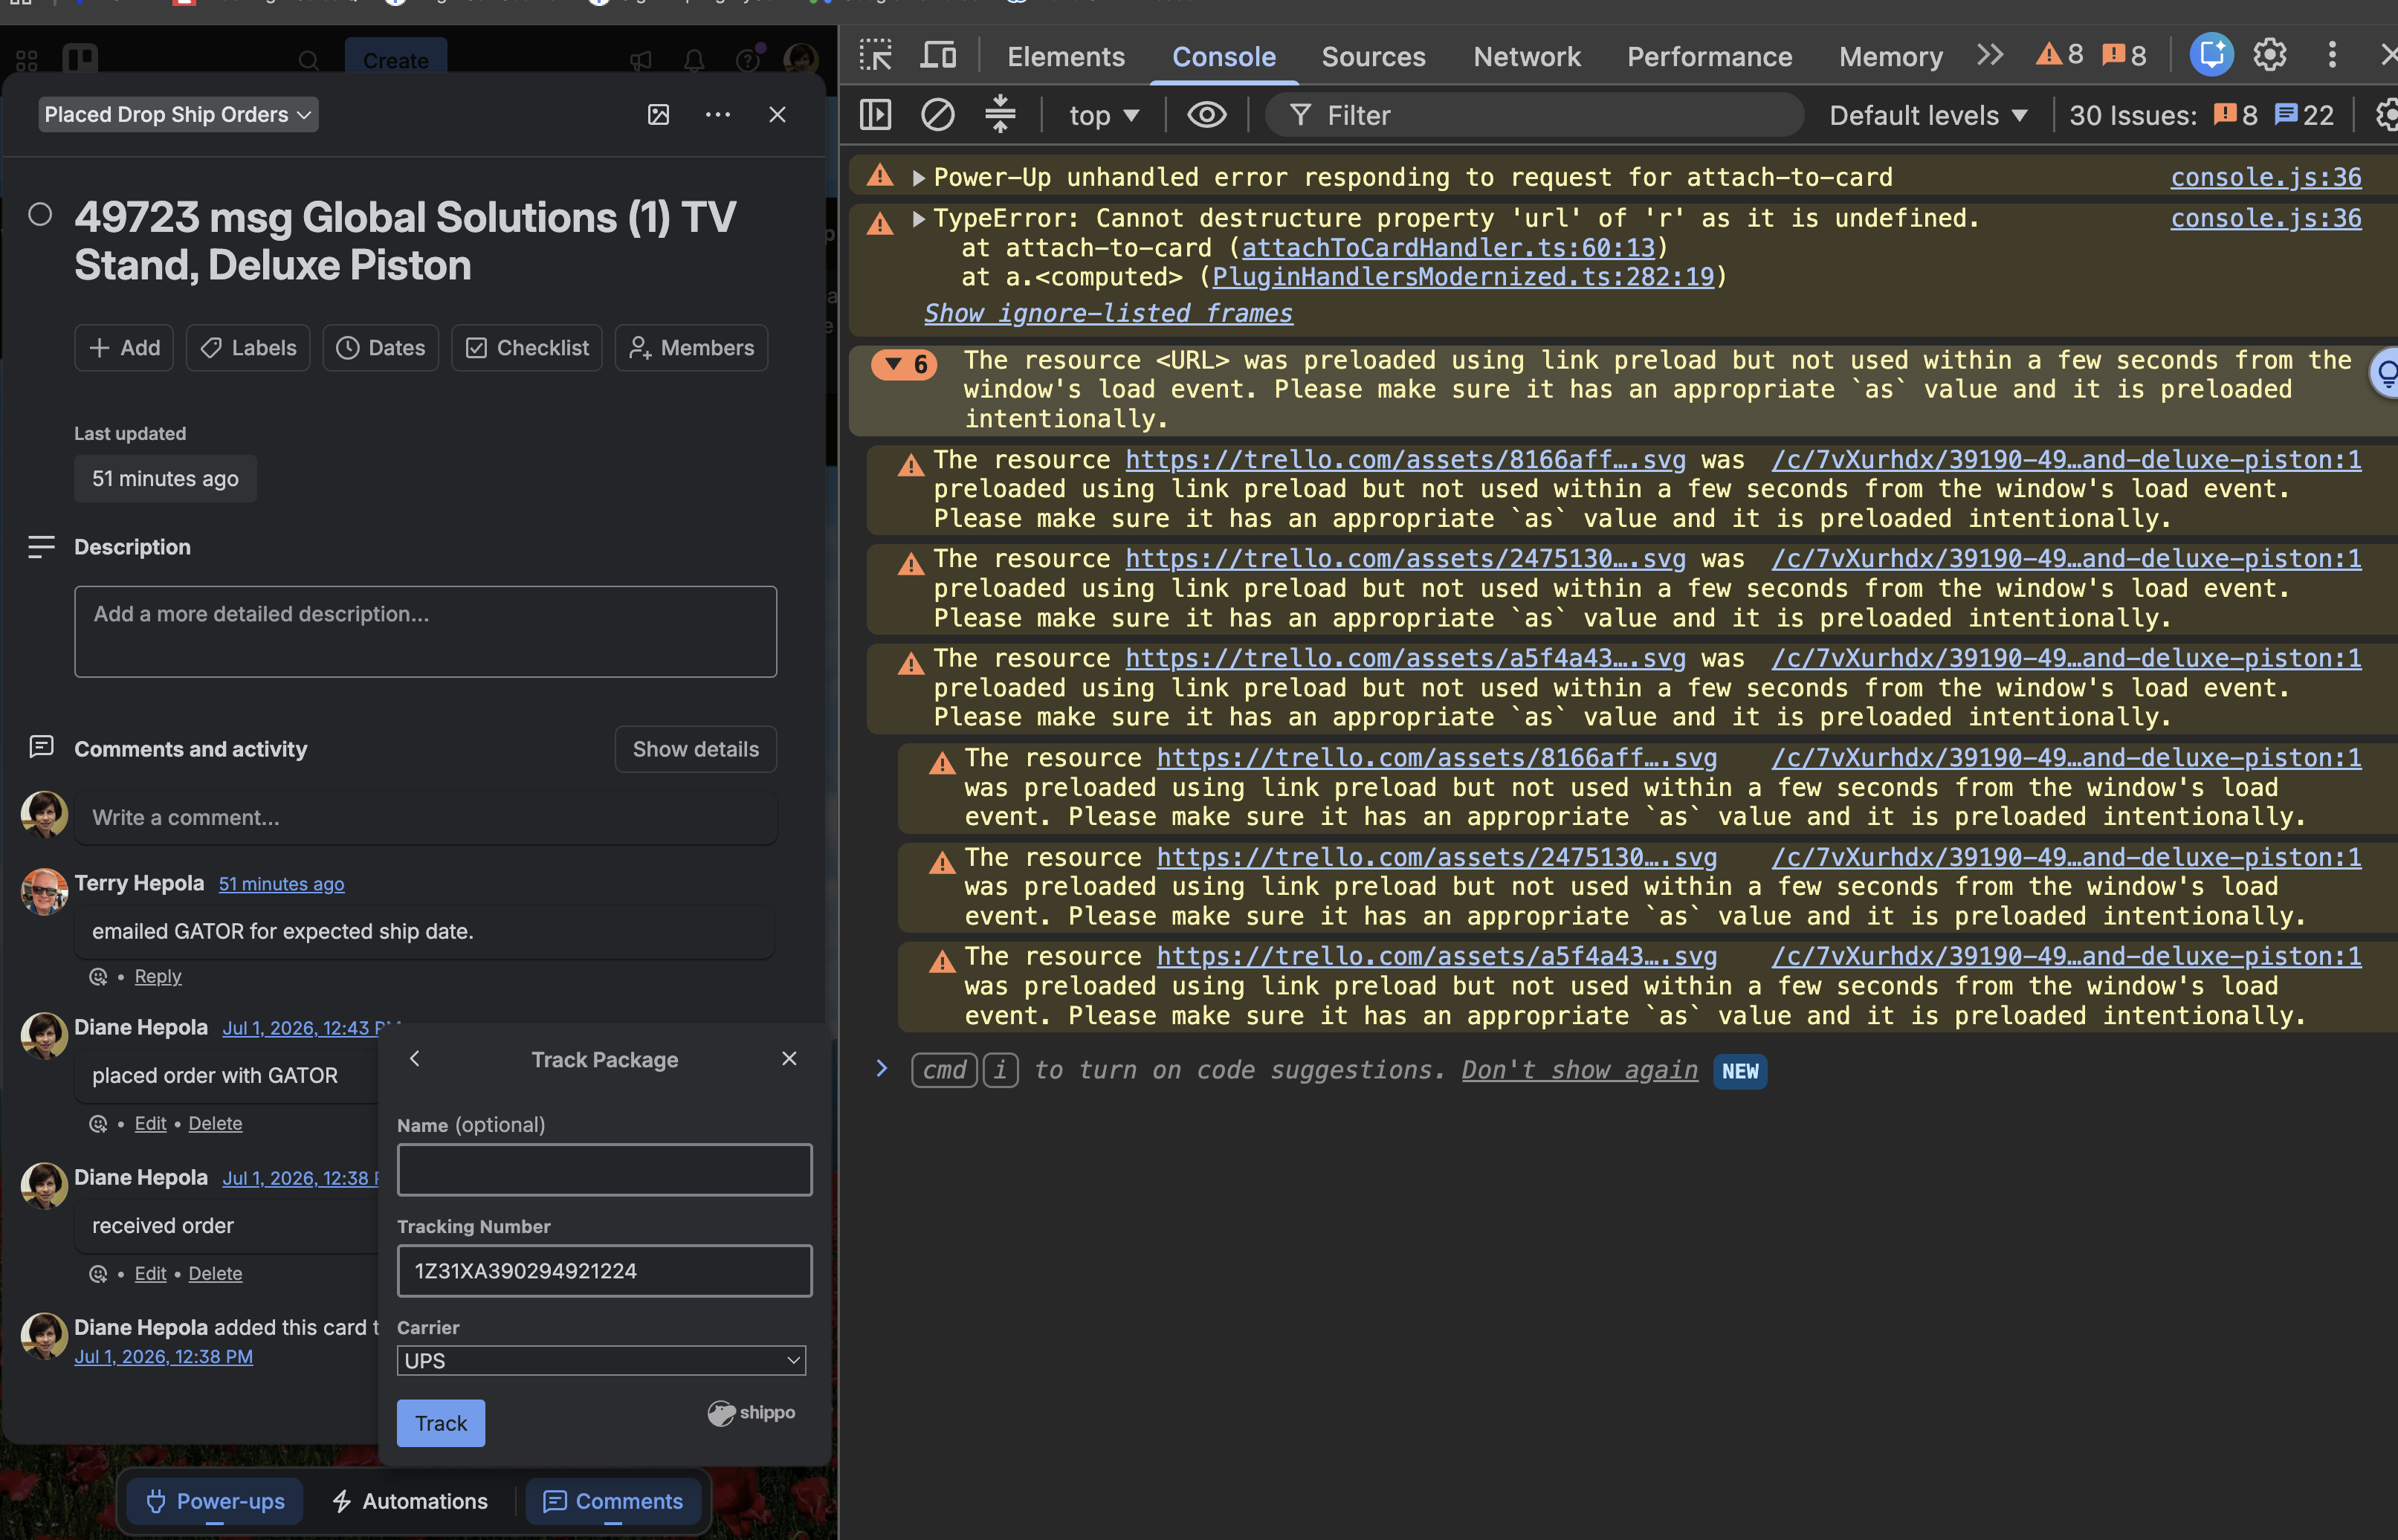Viewport: 2398px width, 1540px height.
Task: Open the more DevTools tabs chevron
Action: pyautogui.click(x=1990, y=55)
